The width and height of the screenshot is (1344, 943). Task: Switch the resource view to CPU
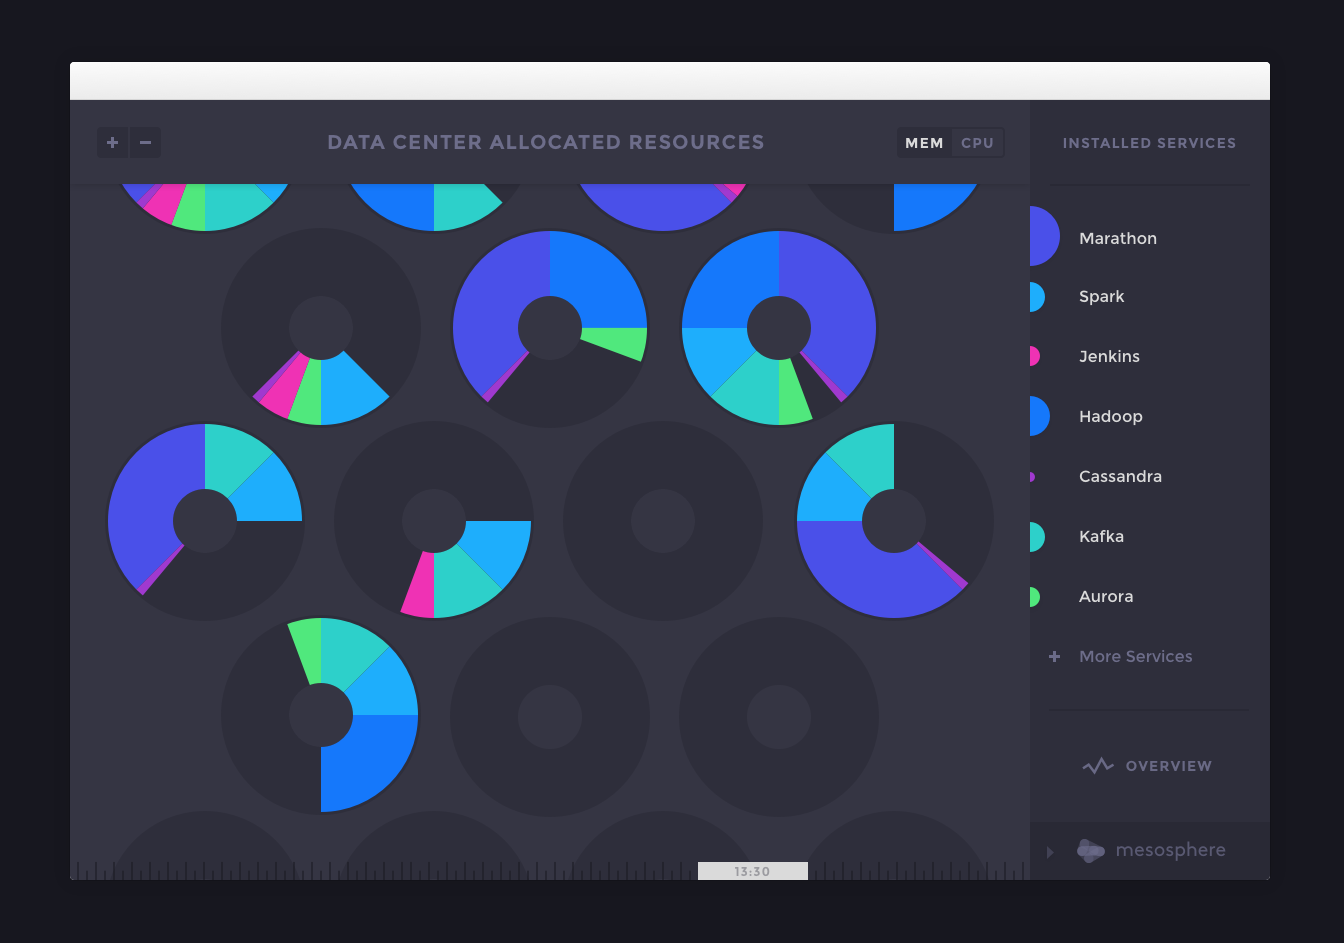tap(977, 143)
